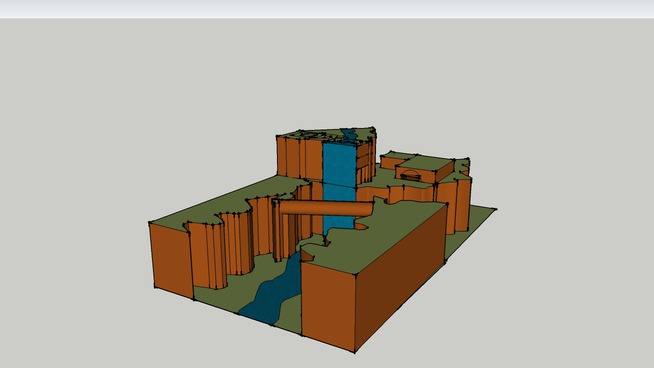Select the tall brown tower left wall
The width and height of the screenshot is (654, 368).
299,159
